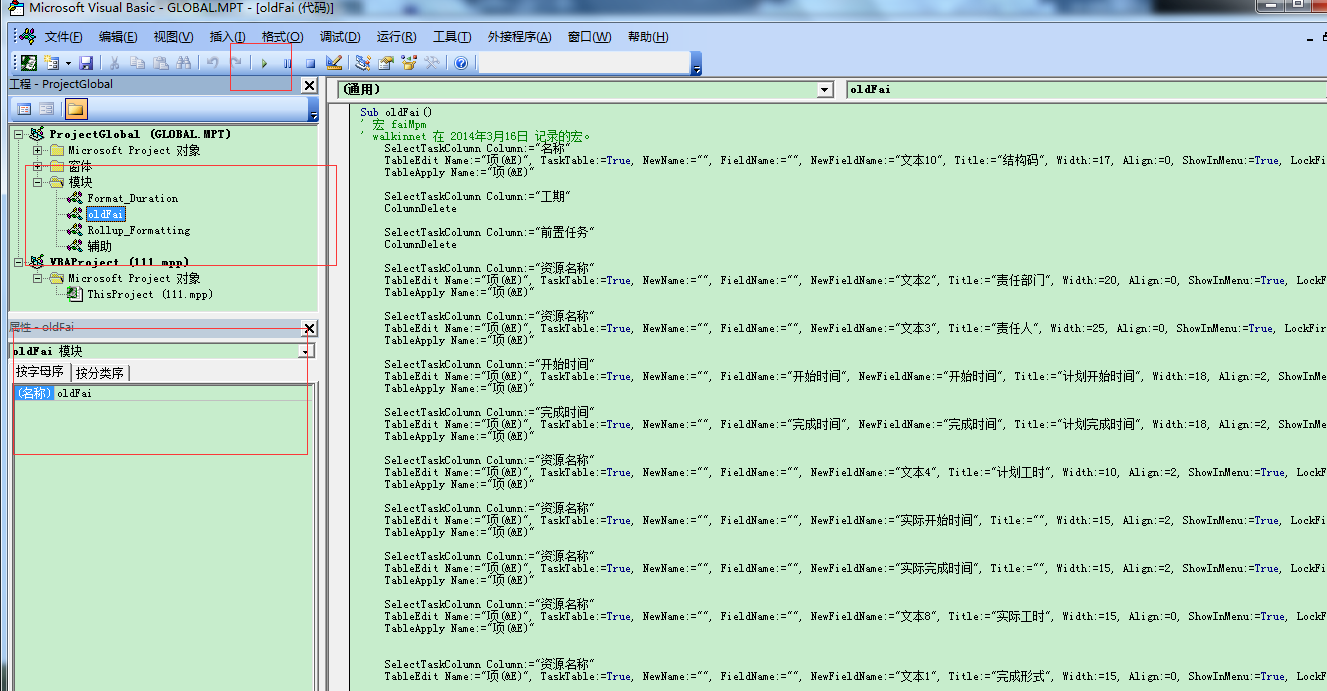The image size is (1327, 691).
Task: Click the Save GLOBAL.MPT icon
Action: [x=86, y=63]
